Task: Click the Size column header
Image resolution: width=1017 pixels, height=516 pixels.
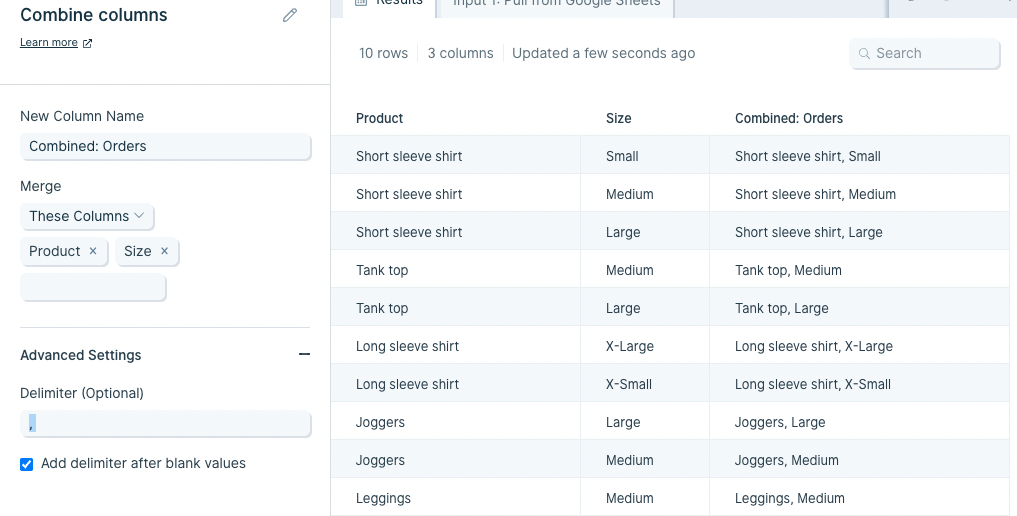Action: click(619, 119)
